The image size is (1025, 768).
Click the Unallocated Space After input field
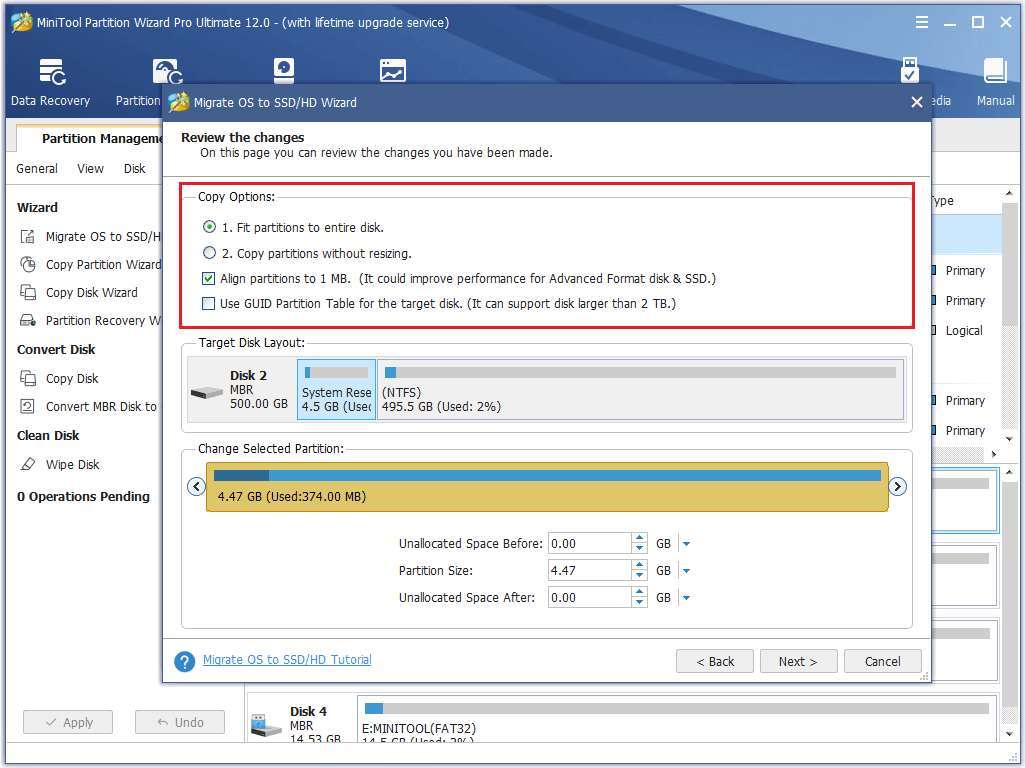pos(590,597)
